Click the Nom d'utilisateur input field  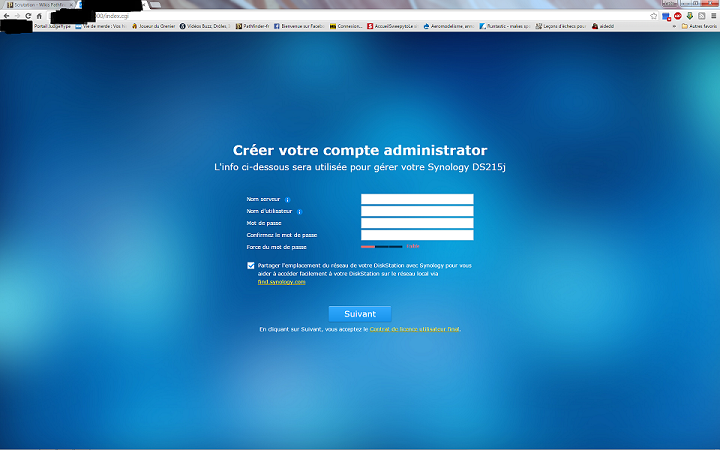(x=417, y=211)
